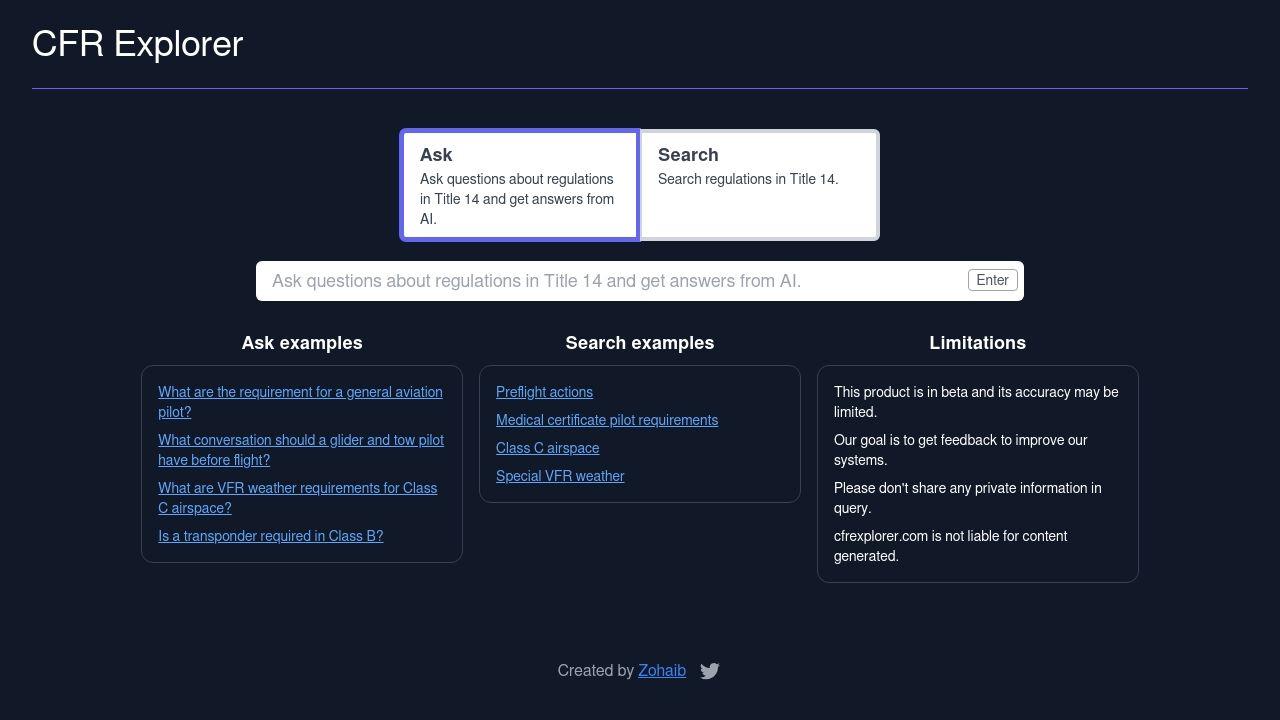Image resolution: width=1280 pixels, height=720 pixels.
Task: Click the CFR Explorer site title
Action: pos(136,44)
